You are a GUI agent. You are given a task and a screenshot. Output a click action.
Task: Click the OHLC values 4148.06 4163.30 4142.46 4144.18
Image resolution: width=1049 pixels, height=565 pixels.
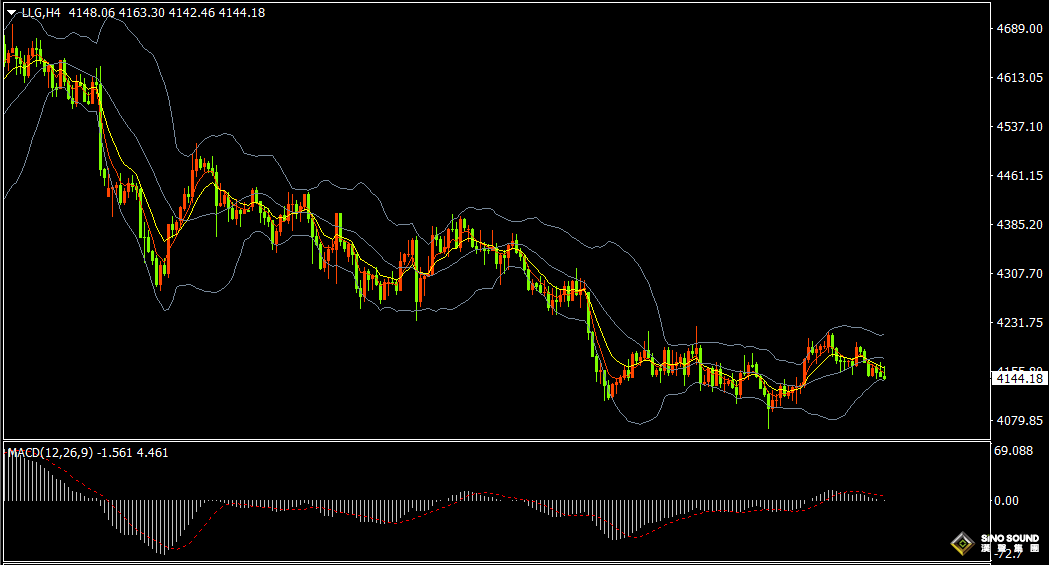[167, 13]
